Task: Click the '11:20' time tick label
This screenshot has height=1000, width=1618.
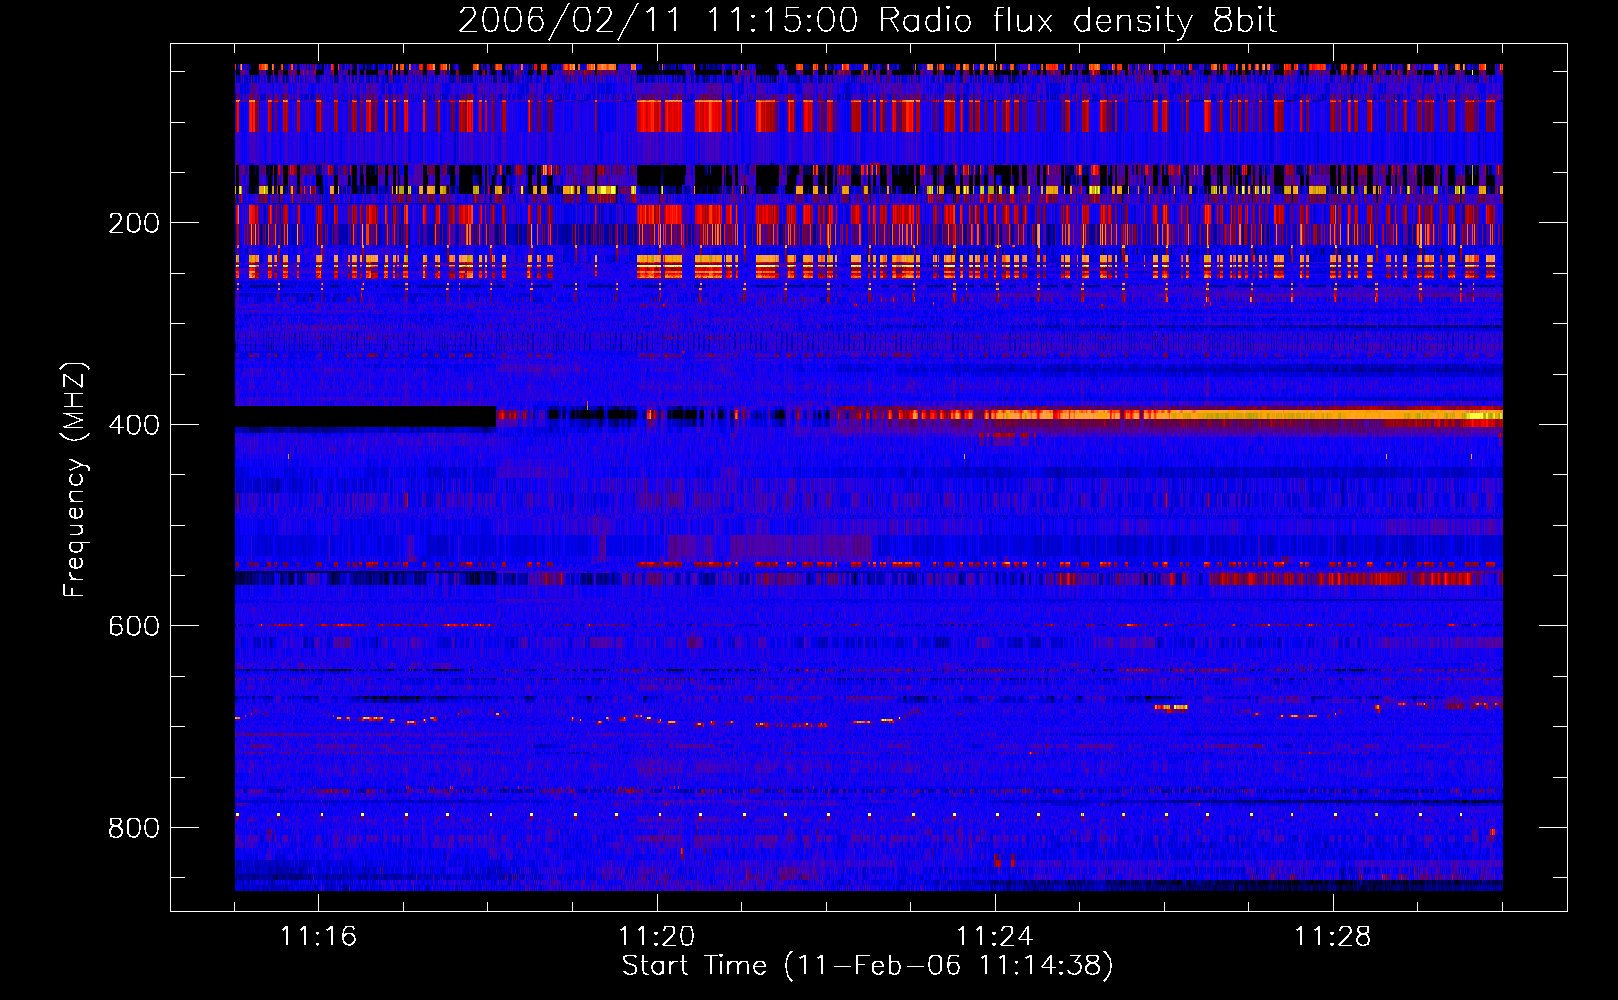Action: click(656, 936)
